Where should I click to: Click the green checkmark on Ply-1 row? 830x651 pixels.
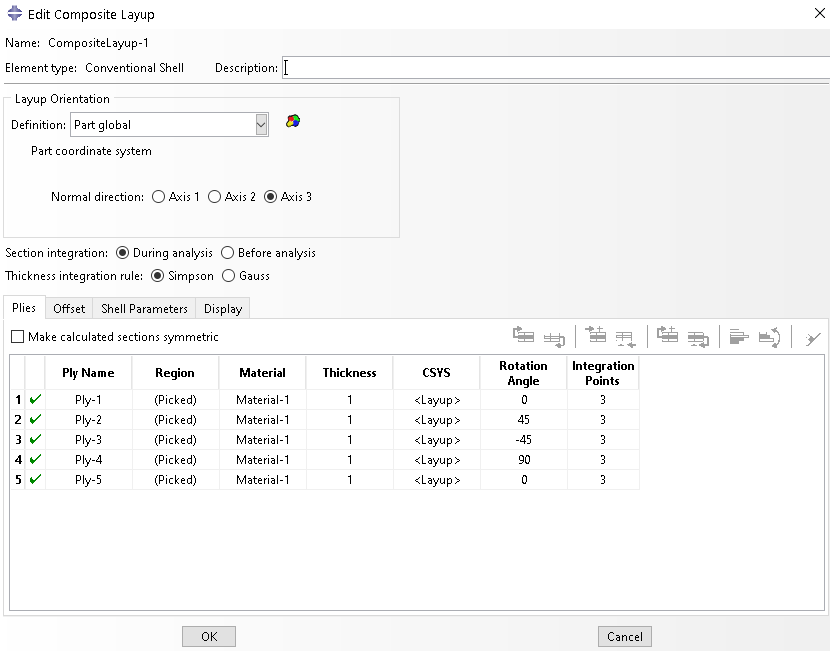click(36, 400)
